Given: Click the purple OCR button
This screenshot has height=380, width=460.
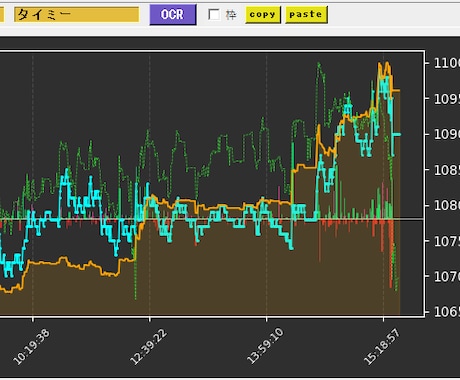Looking at the screenshot, I should (173, 15).
